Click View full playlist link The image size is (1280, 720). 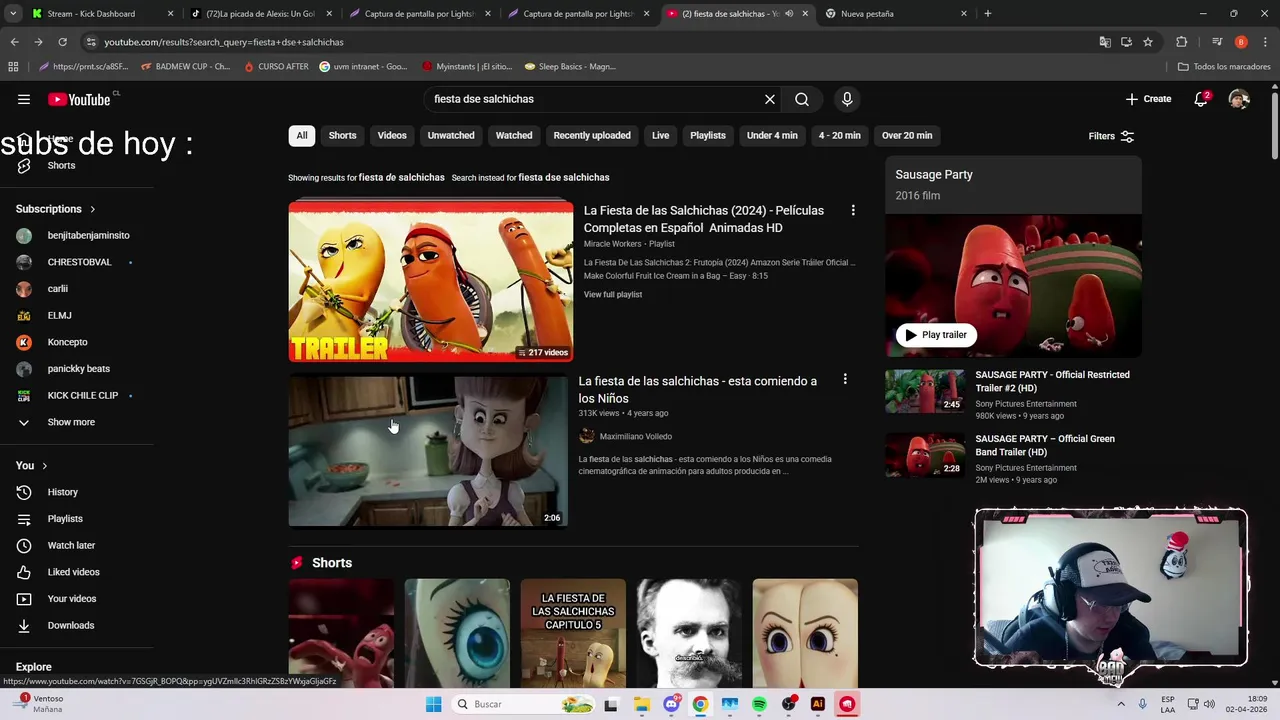613,294
